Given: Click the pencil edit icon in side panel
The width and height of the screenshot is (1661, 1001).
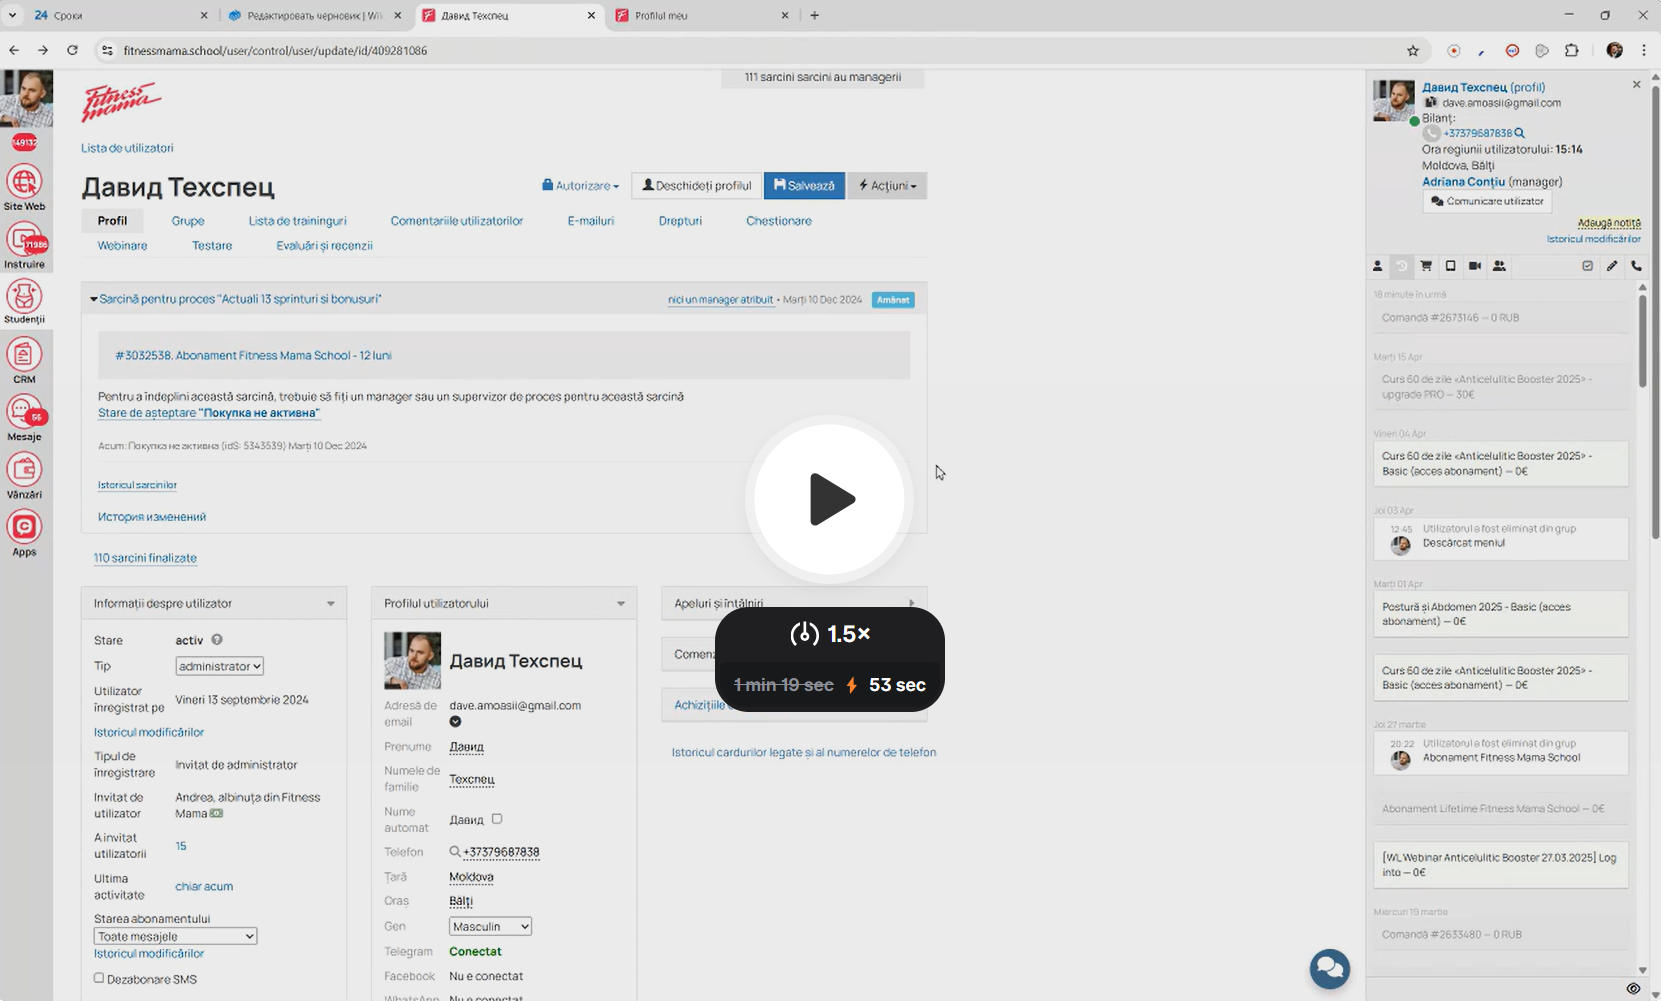Looking at the screenshot, I should [1612, 266].
